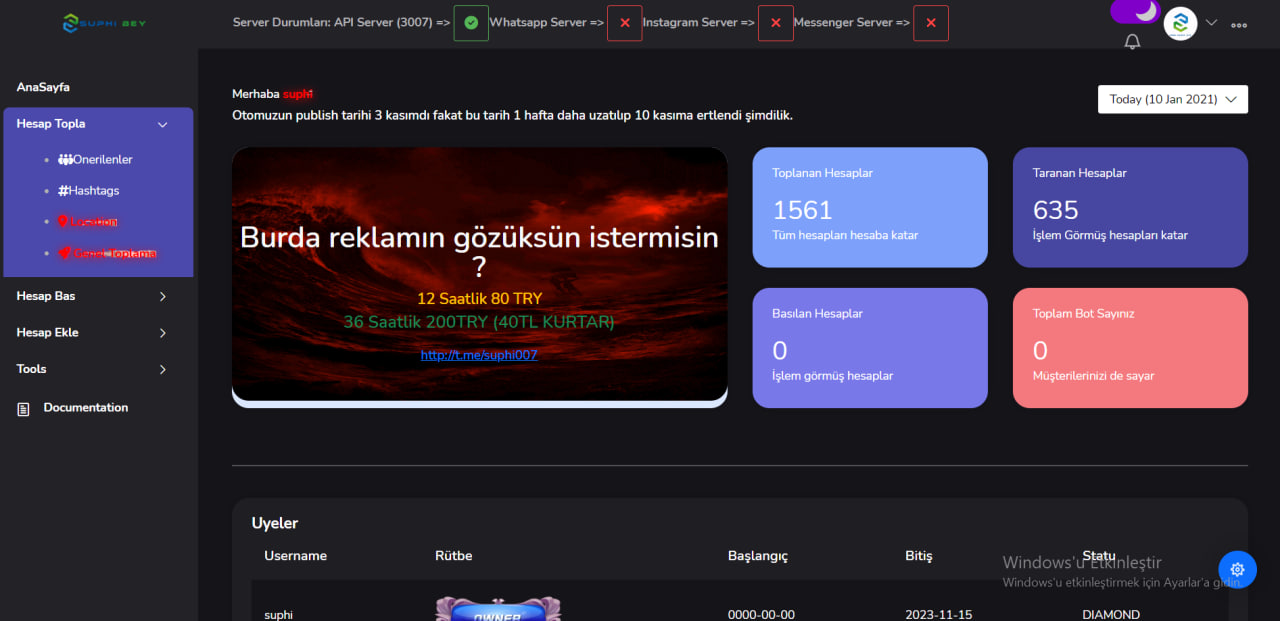
Task: Click the 2023-11-15 end date cell
Action: [x=938, y=615]
